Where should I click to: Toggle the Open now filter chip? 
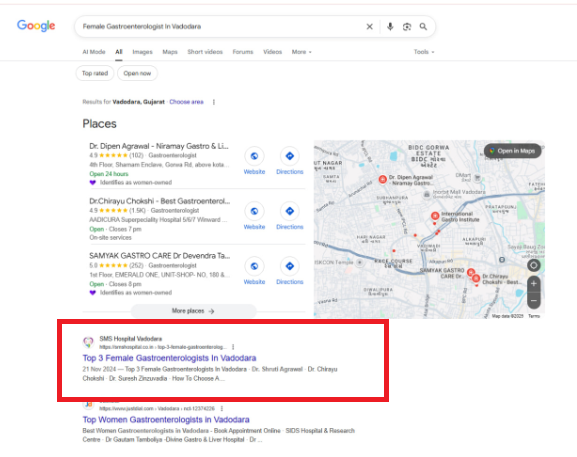137,73
